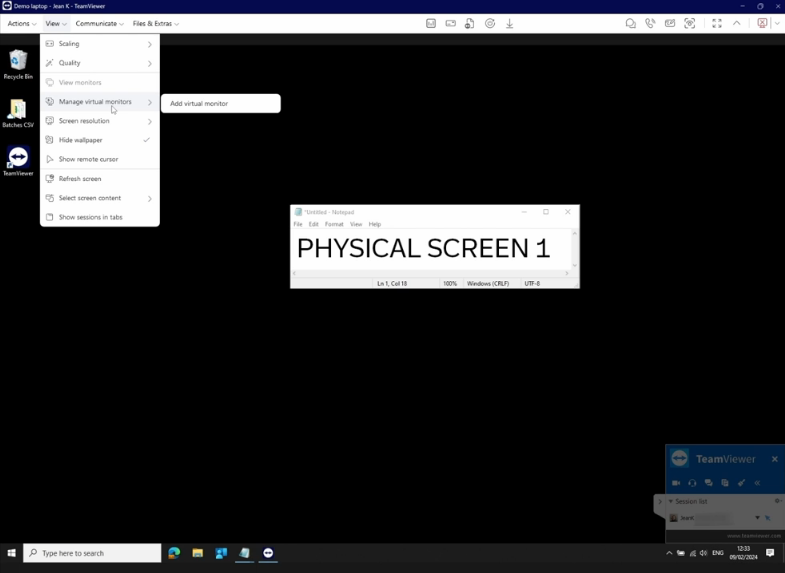Click the Recycle Bin desktop icon
Viewport: 785px width, 573px height.
18,65
